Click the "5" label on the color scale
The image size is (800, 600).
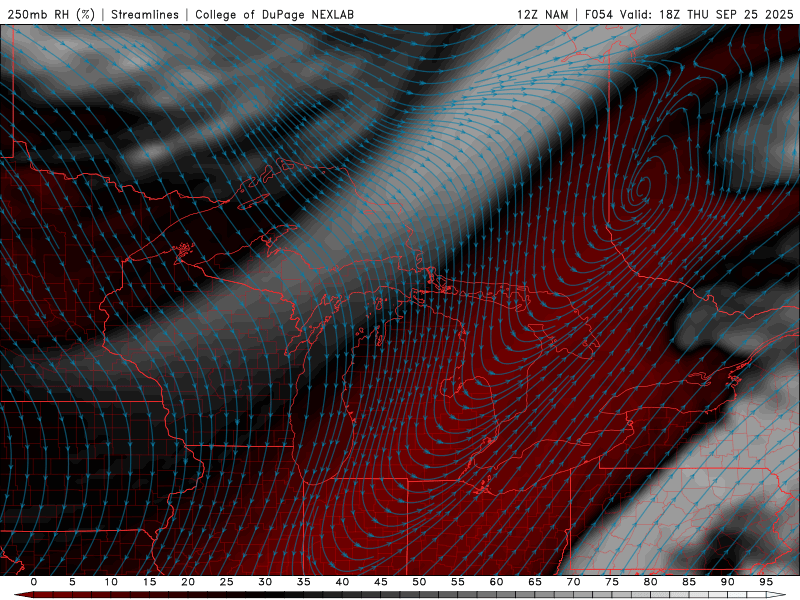tap(72, 582)
